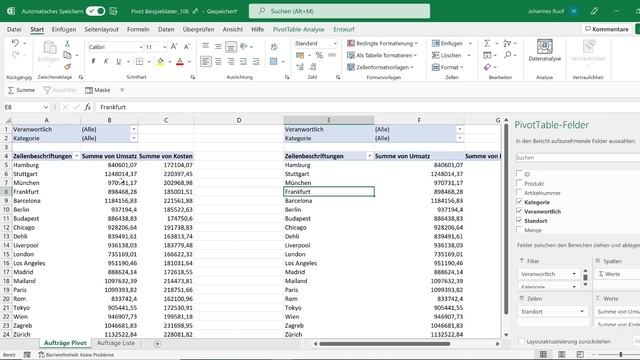Uncheck the Verantwortlich field checkbox
640x360 pixels.
tap(519, 211)
